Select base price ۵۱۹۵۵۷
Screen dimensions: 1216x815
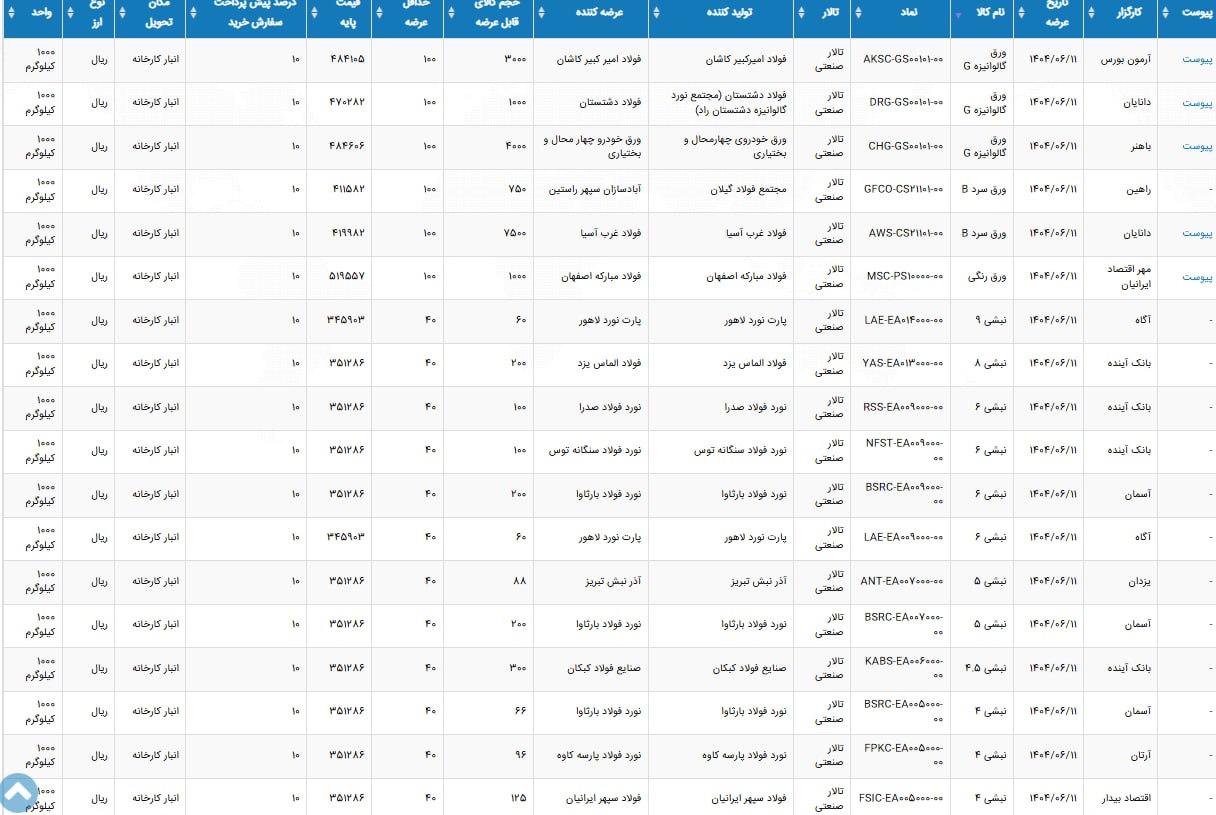click(x=347, y=277)
